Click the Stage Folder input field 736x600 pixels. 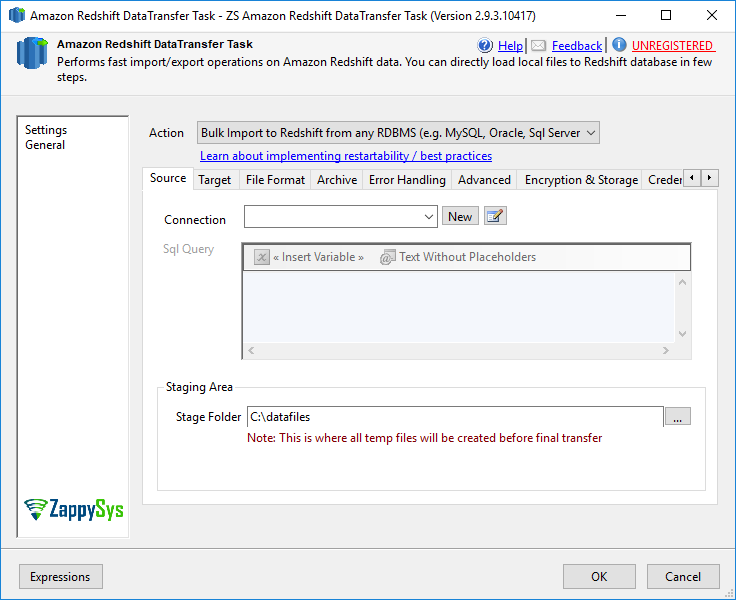tap(455, 416)
